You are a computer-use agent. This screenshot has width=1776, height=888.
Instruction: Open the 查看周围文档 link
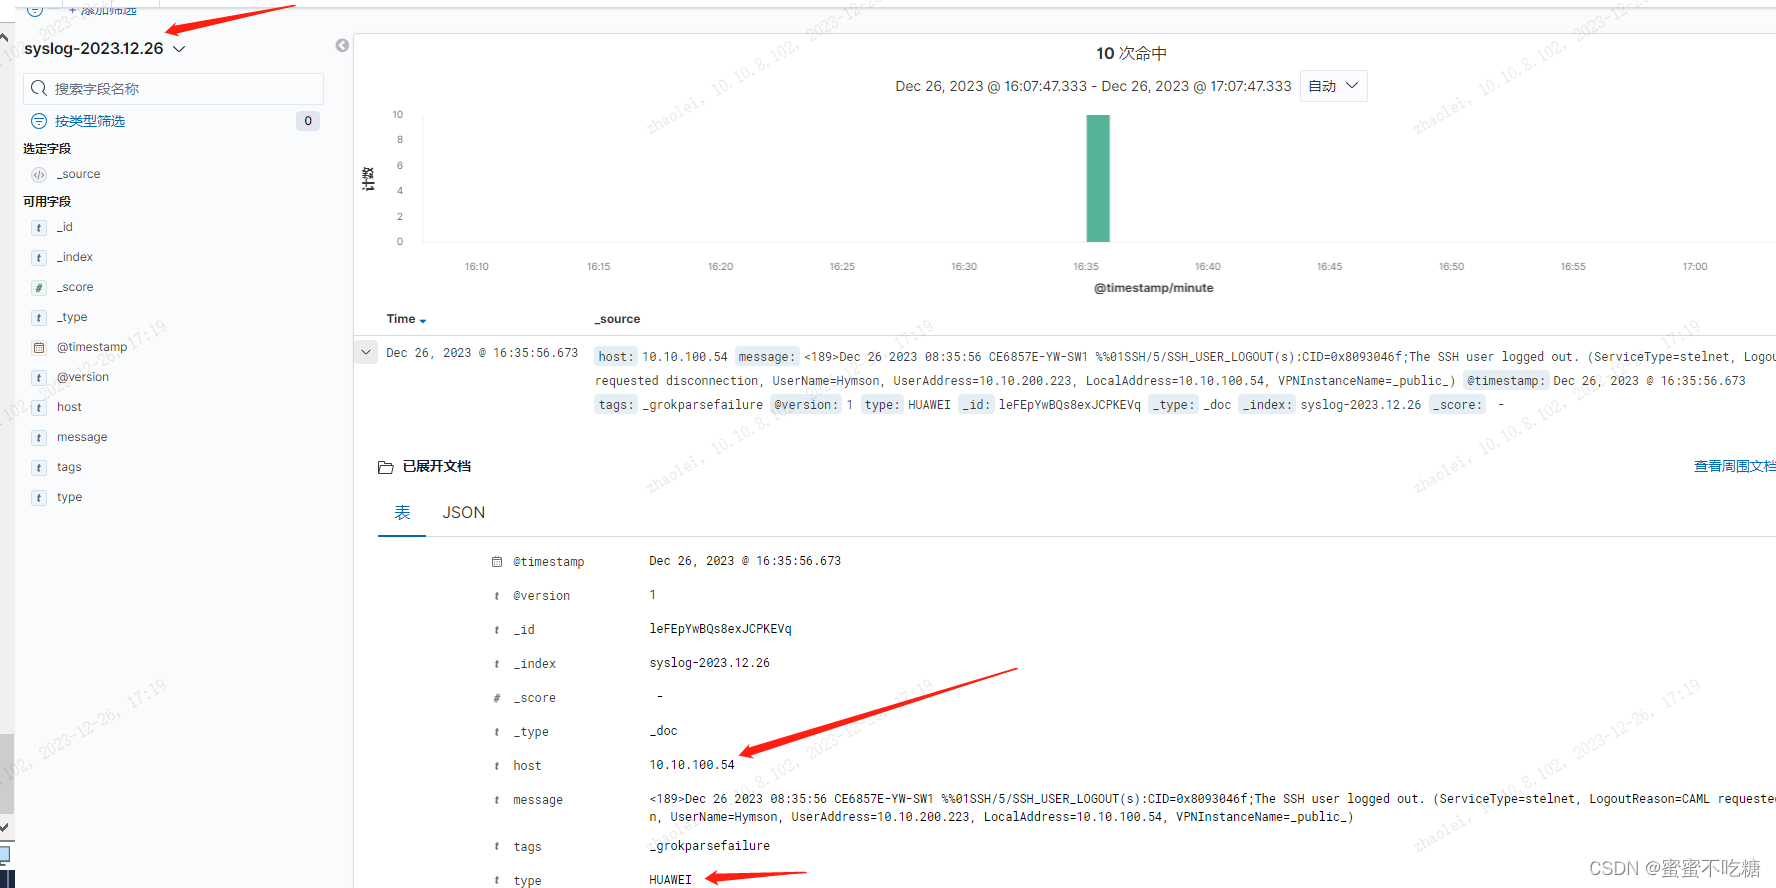click(1734, 466)
